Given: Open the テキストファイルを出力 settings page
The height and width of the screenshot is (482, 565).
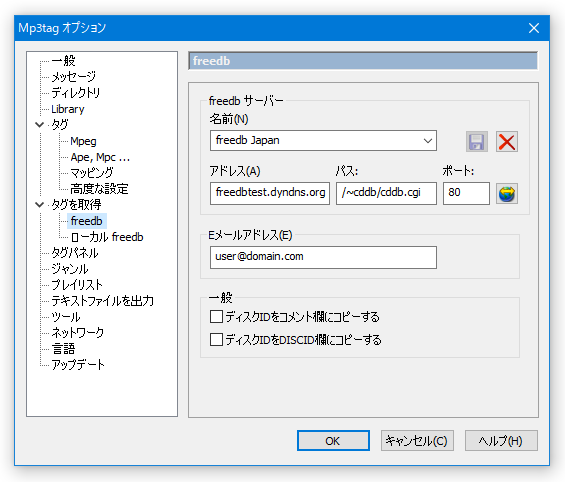Looking at the screenshot, I should click(102, 301).
